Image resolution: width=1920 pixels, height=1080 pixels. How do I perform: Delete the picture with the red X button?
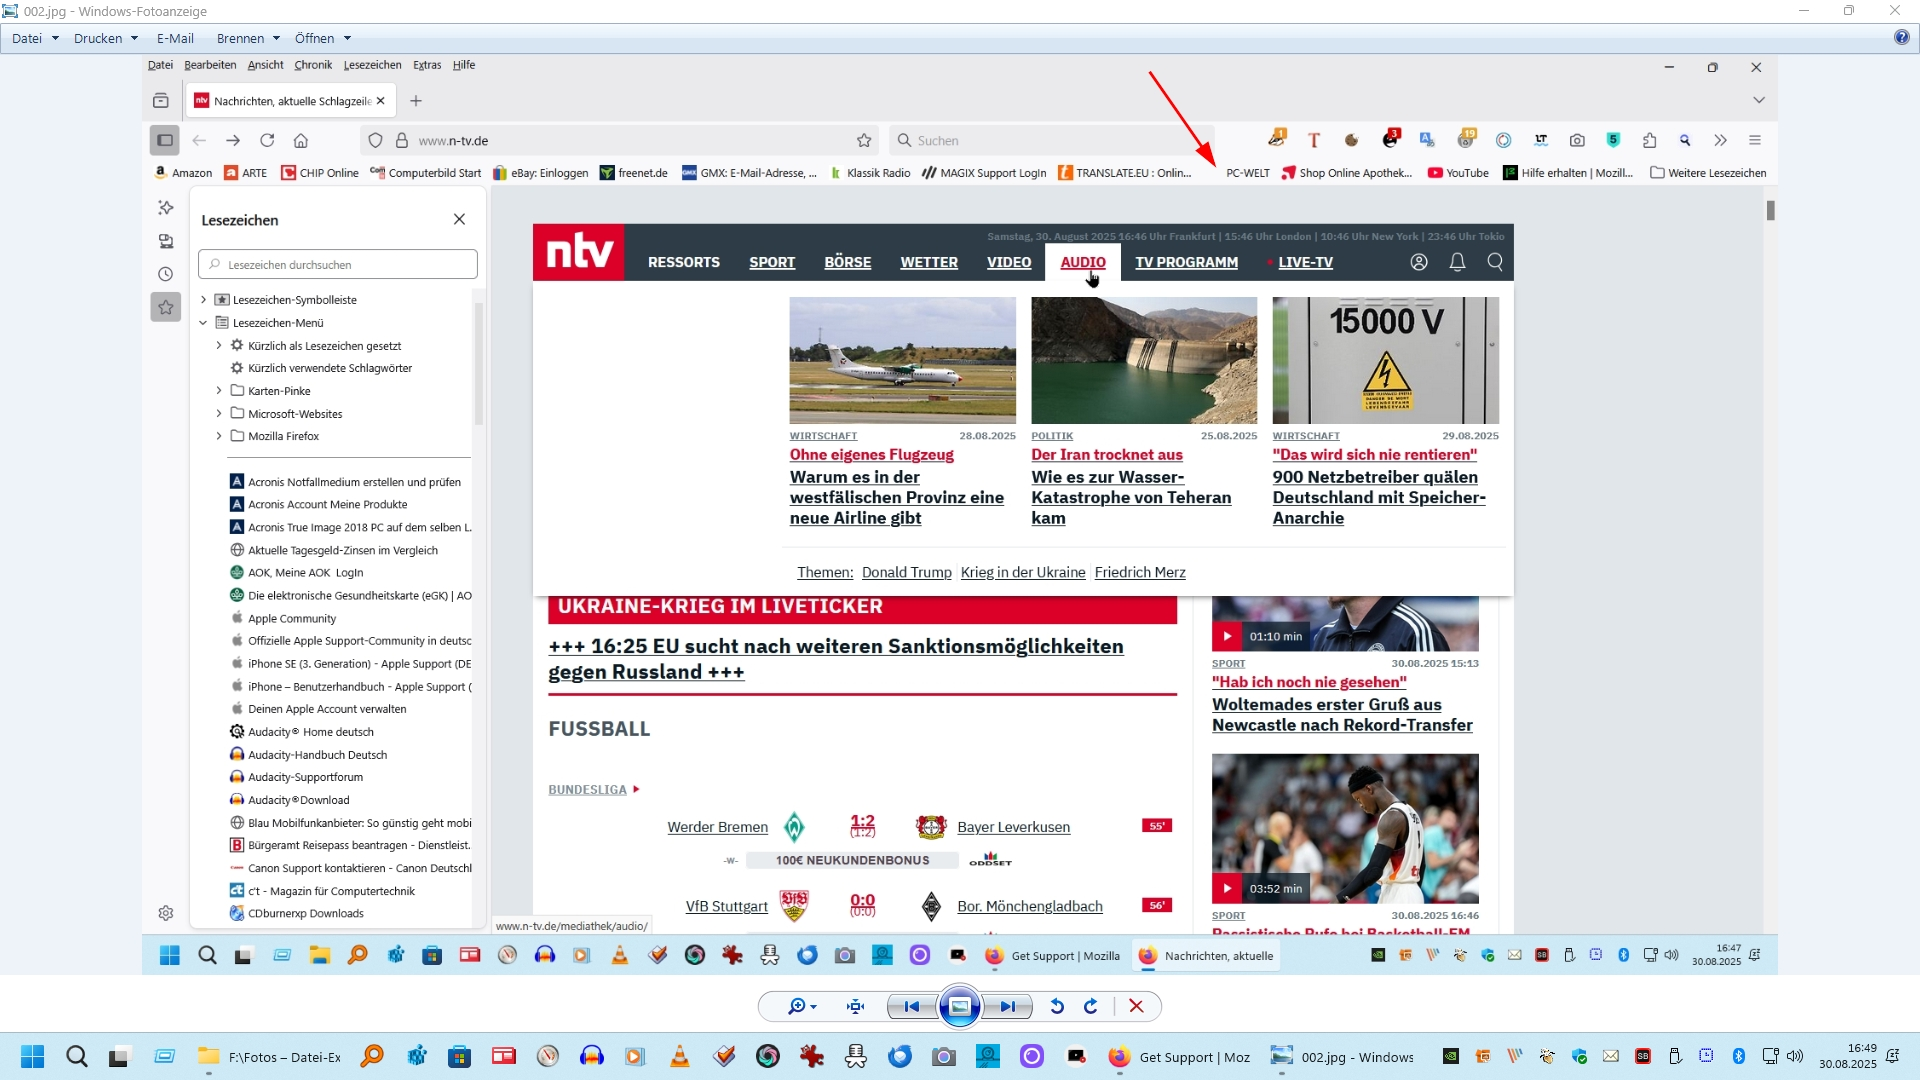tap(1136, 1006)
